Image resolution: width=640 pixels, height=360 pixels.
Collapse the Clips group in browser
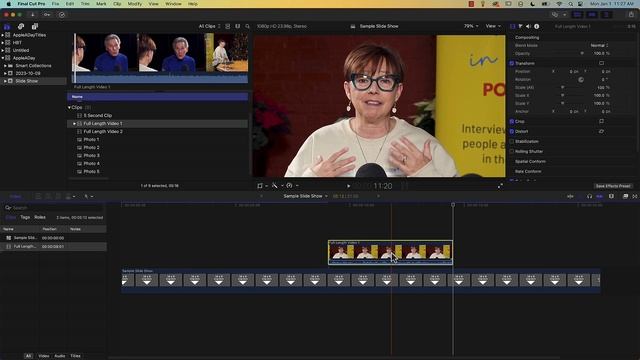click(x=69, y=107)
